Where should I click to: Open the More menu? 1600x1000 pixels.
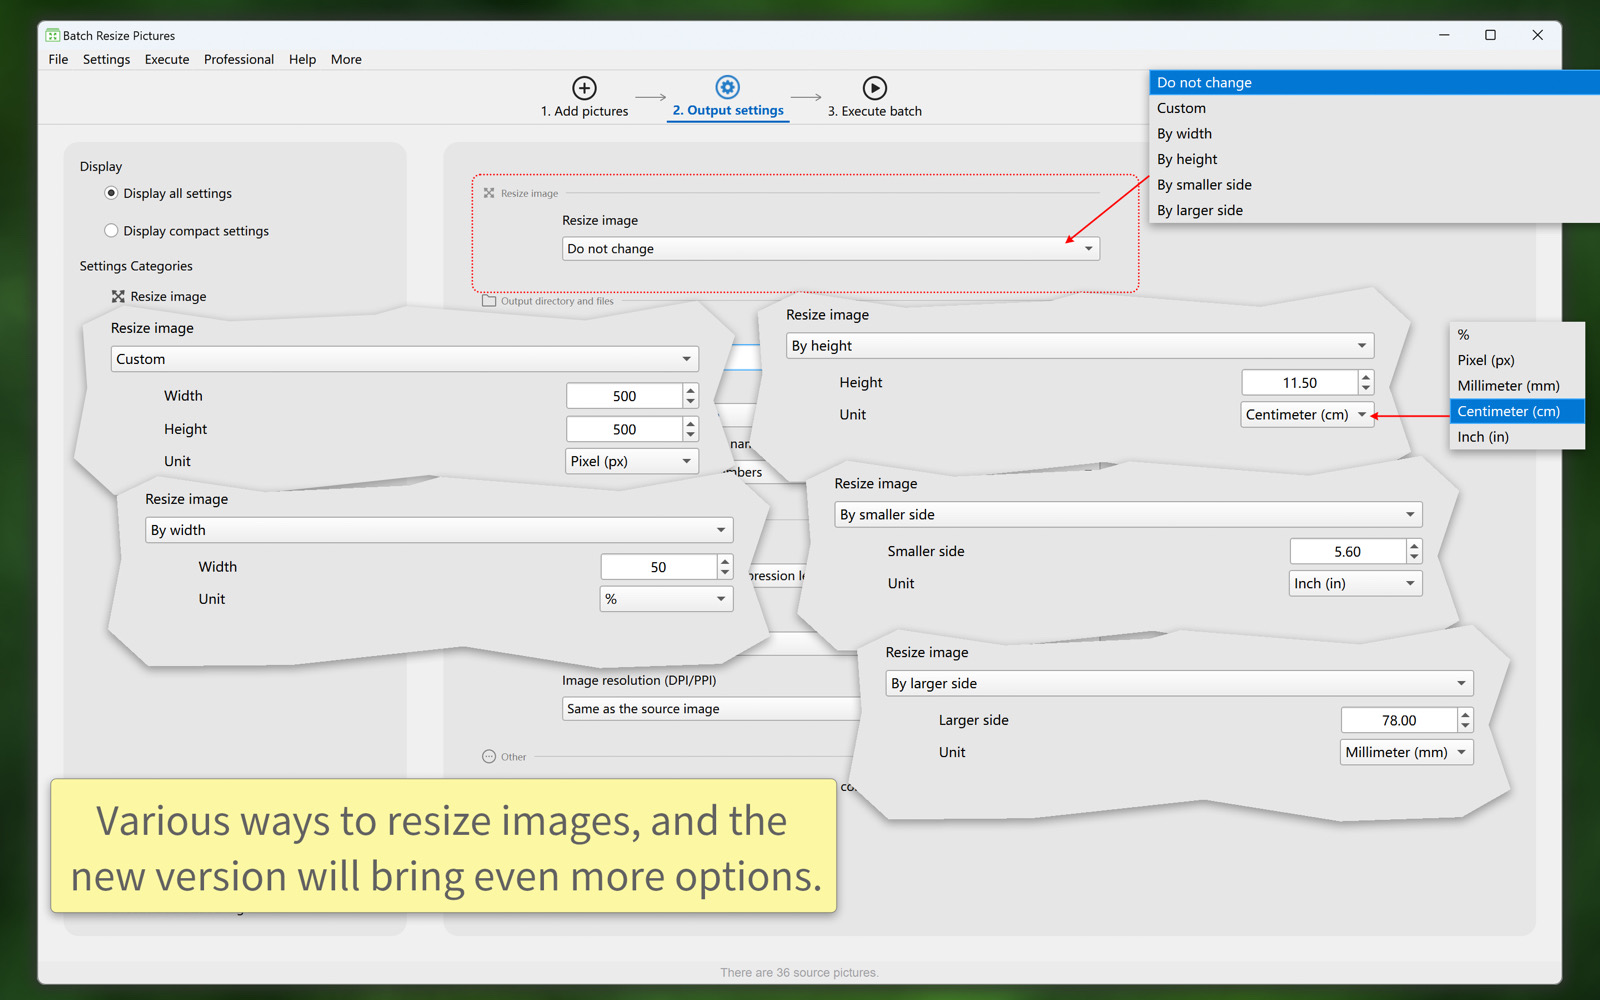click(x=346, y=59)
